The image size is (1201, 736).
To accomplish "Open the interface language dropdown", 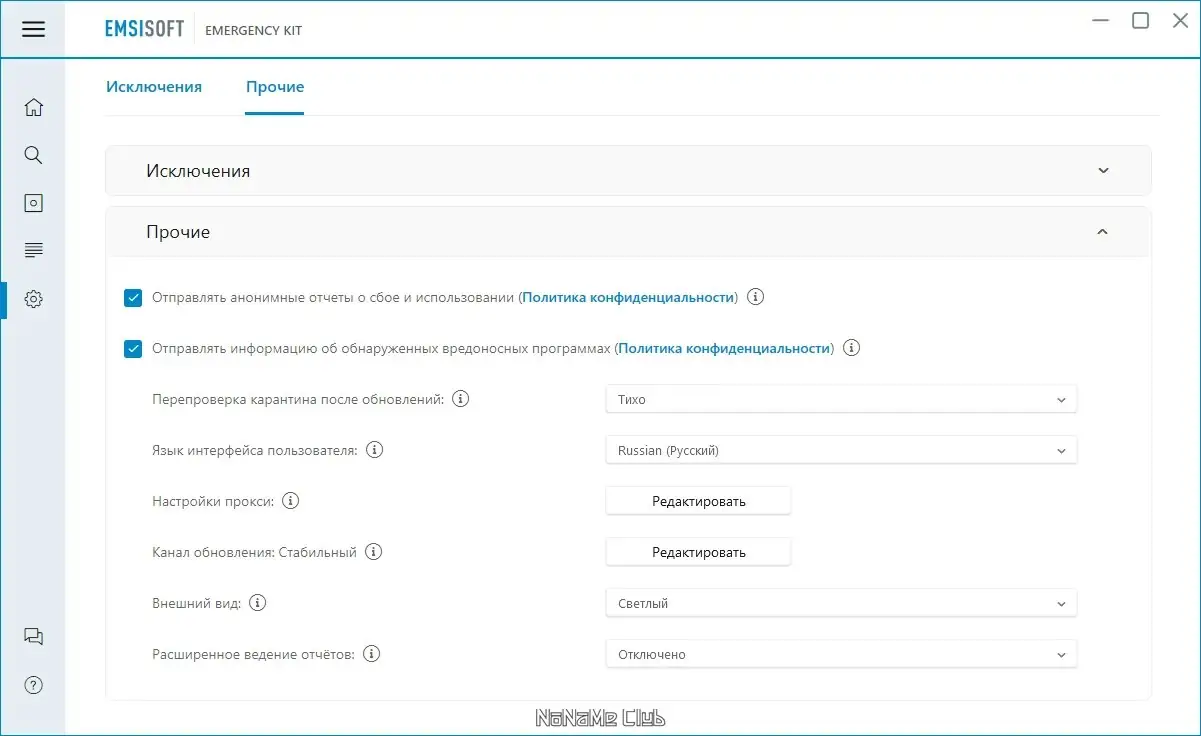I will [x=841, y=451].
